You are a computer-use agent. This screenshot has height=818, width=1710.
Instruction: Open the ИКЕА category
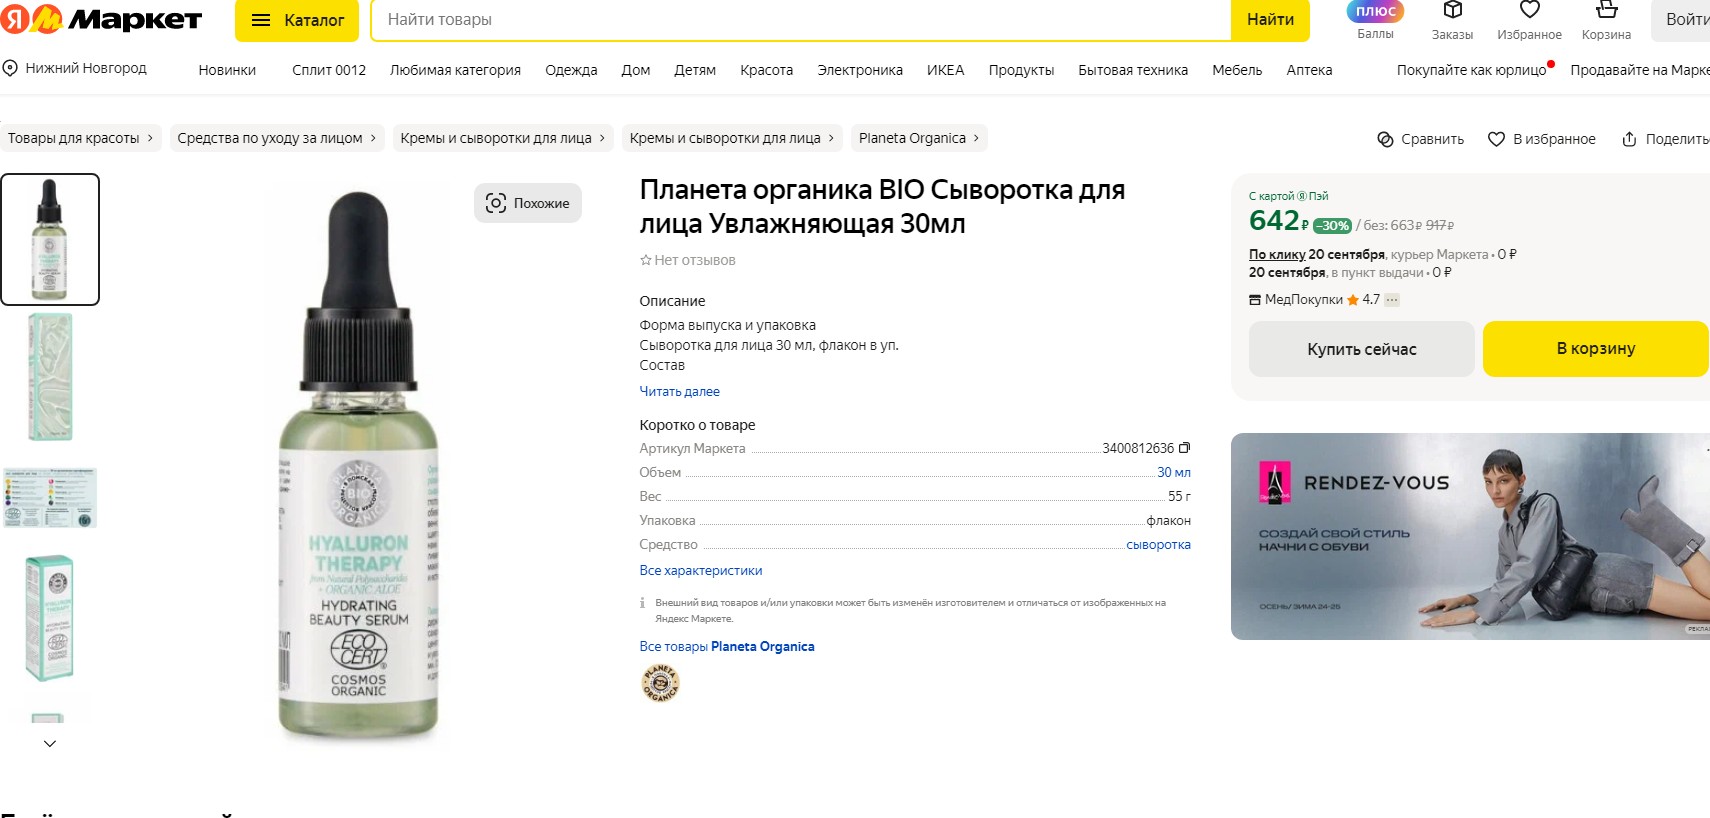tap(945, 70)
